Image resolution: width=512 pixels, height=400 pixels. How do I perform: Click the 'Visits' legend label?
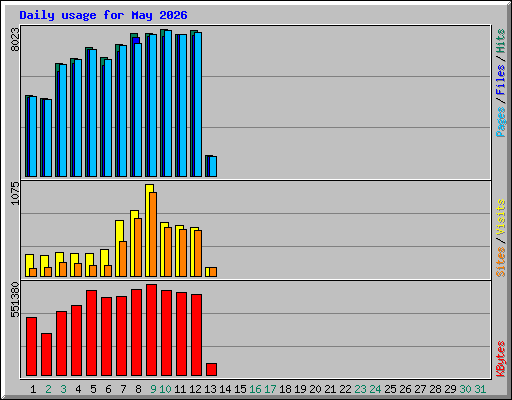point(500,217)
